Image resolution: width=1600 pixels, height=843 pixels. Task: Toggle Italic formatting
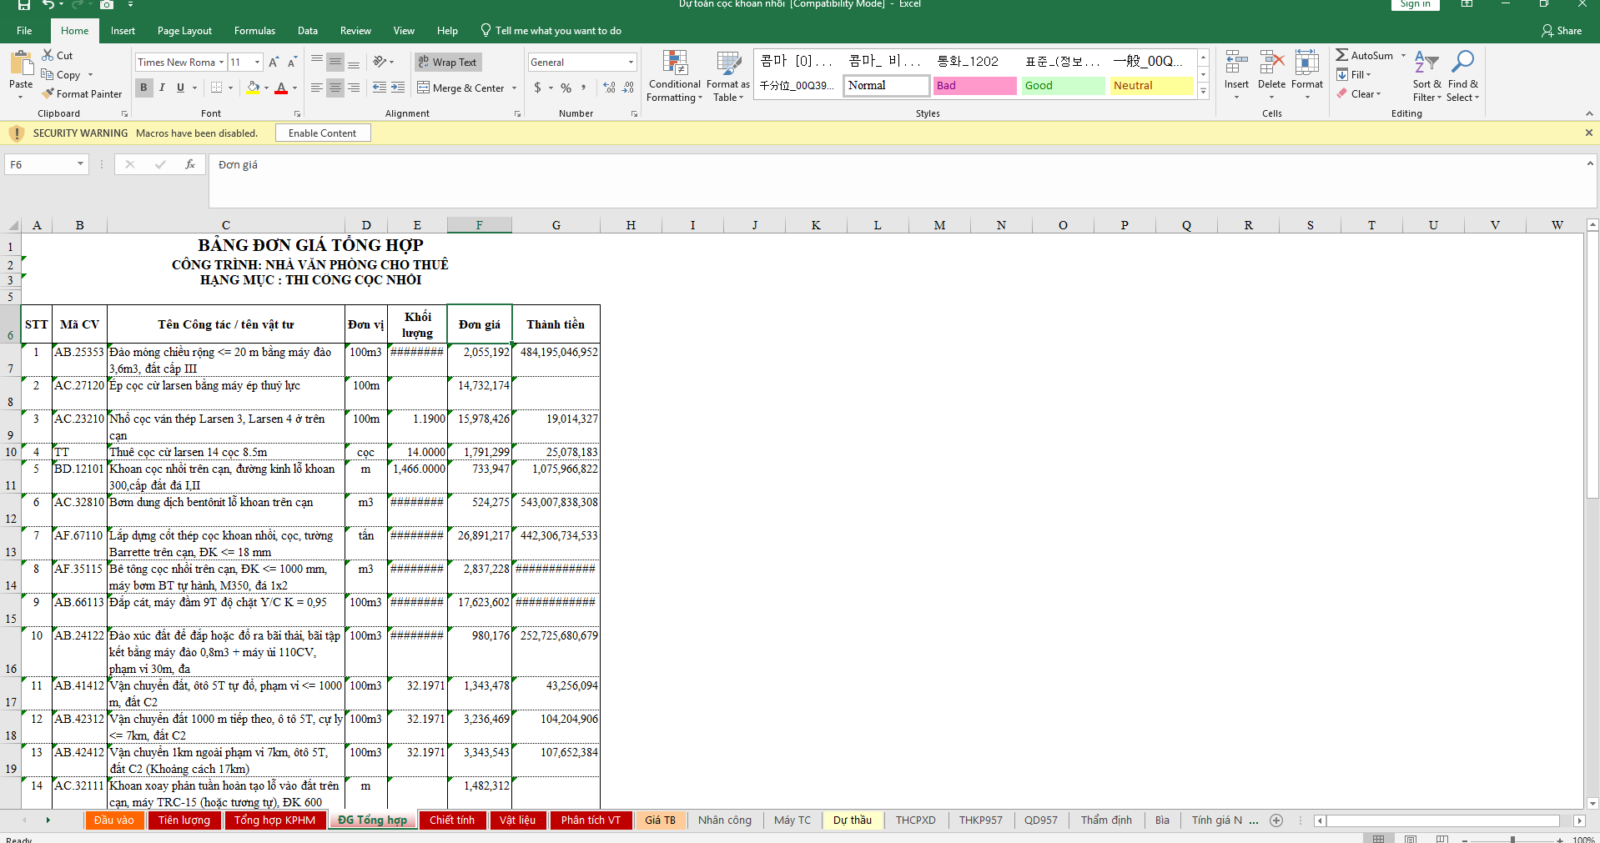pyautogui.click(x=162, y=88)
